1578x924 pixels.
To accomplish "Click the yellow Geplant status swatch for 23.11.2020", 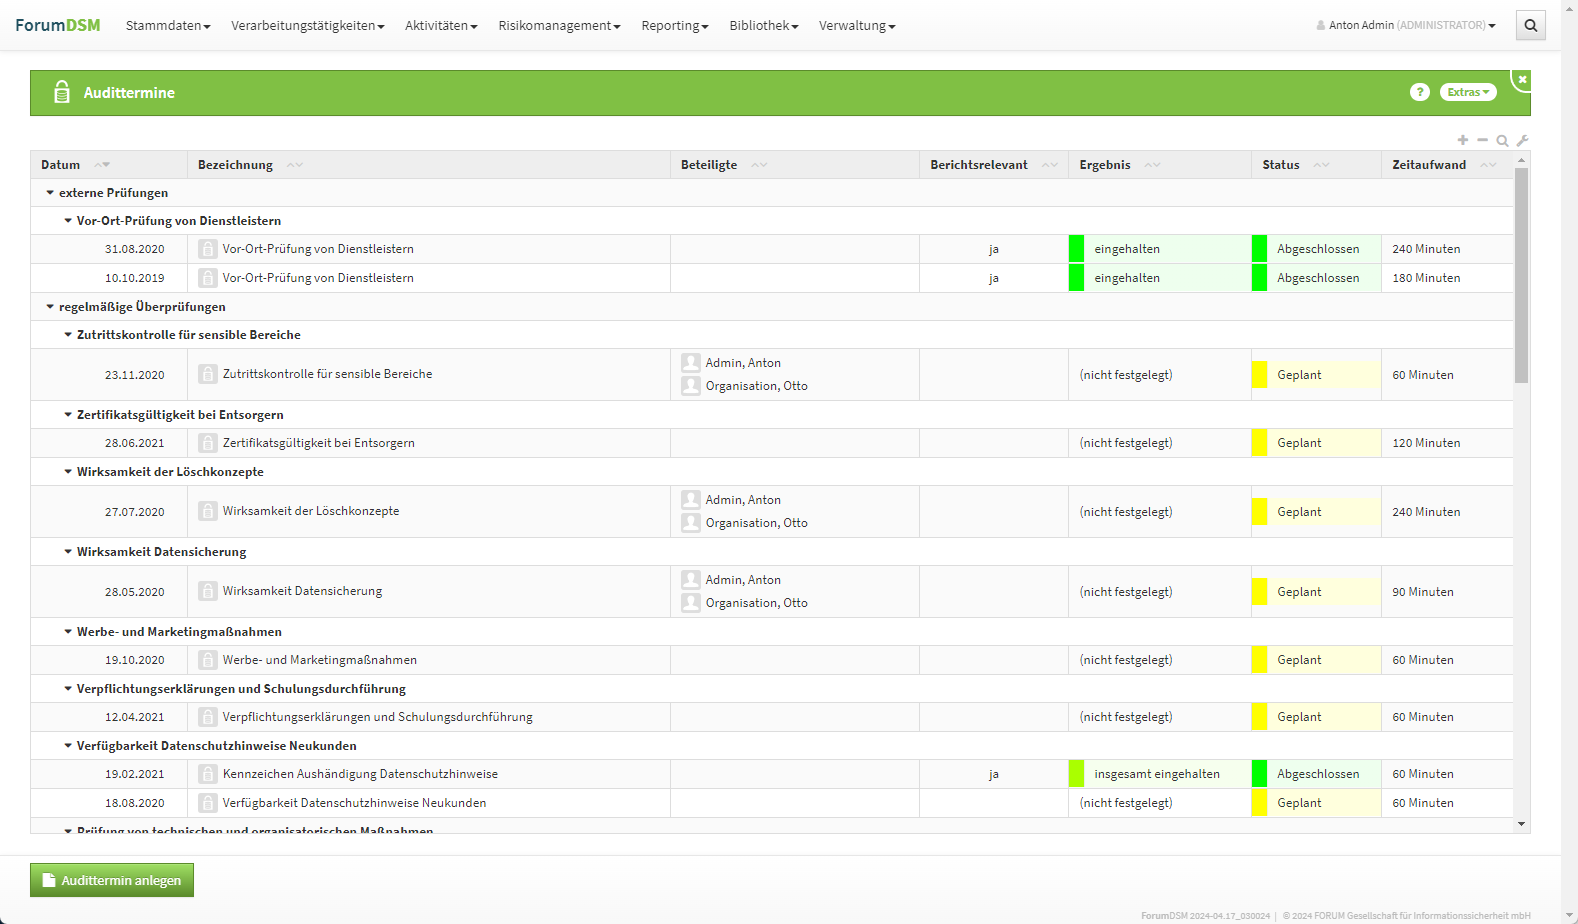I will [x=1259, y=375].
